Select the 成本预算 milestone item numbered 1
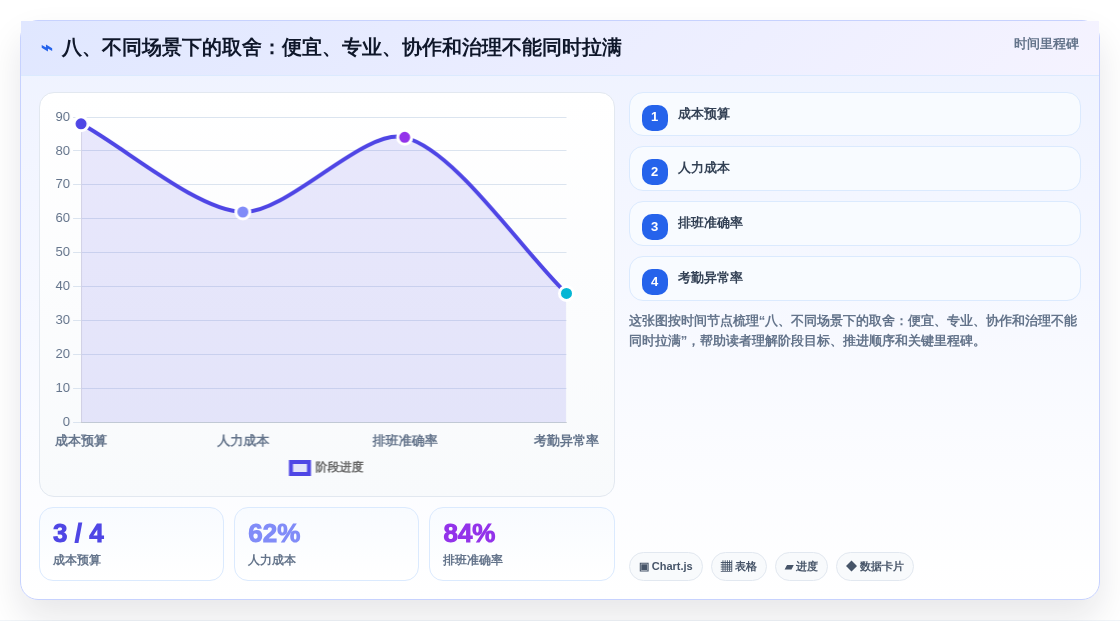 pyautogui.click(x=854, y=114)
